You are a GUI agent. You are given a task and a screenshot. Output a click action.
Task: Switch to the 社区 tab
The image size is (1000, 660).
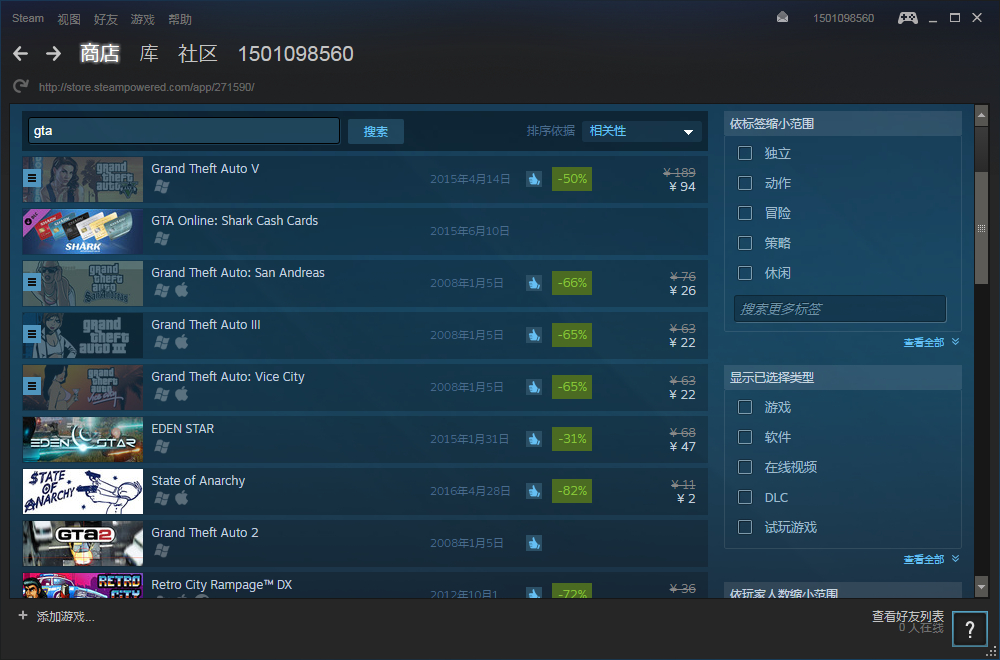coord(198,54)
